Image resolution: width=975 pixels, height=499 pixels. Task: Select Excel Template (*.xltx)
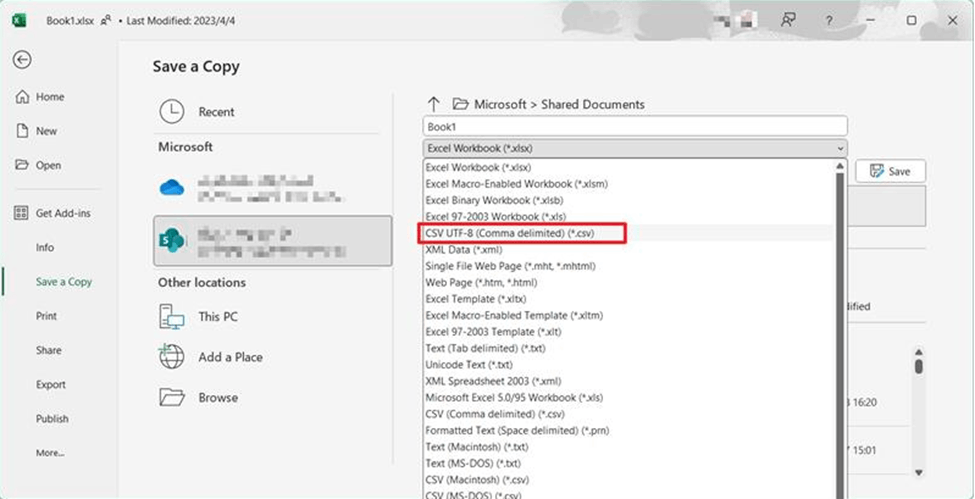[x=628, y=299]
